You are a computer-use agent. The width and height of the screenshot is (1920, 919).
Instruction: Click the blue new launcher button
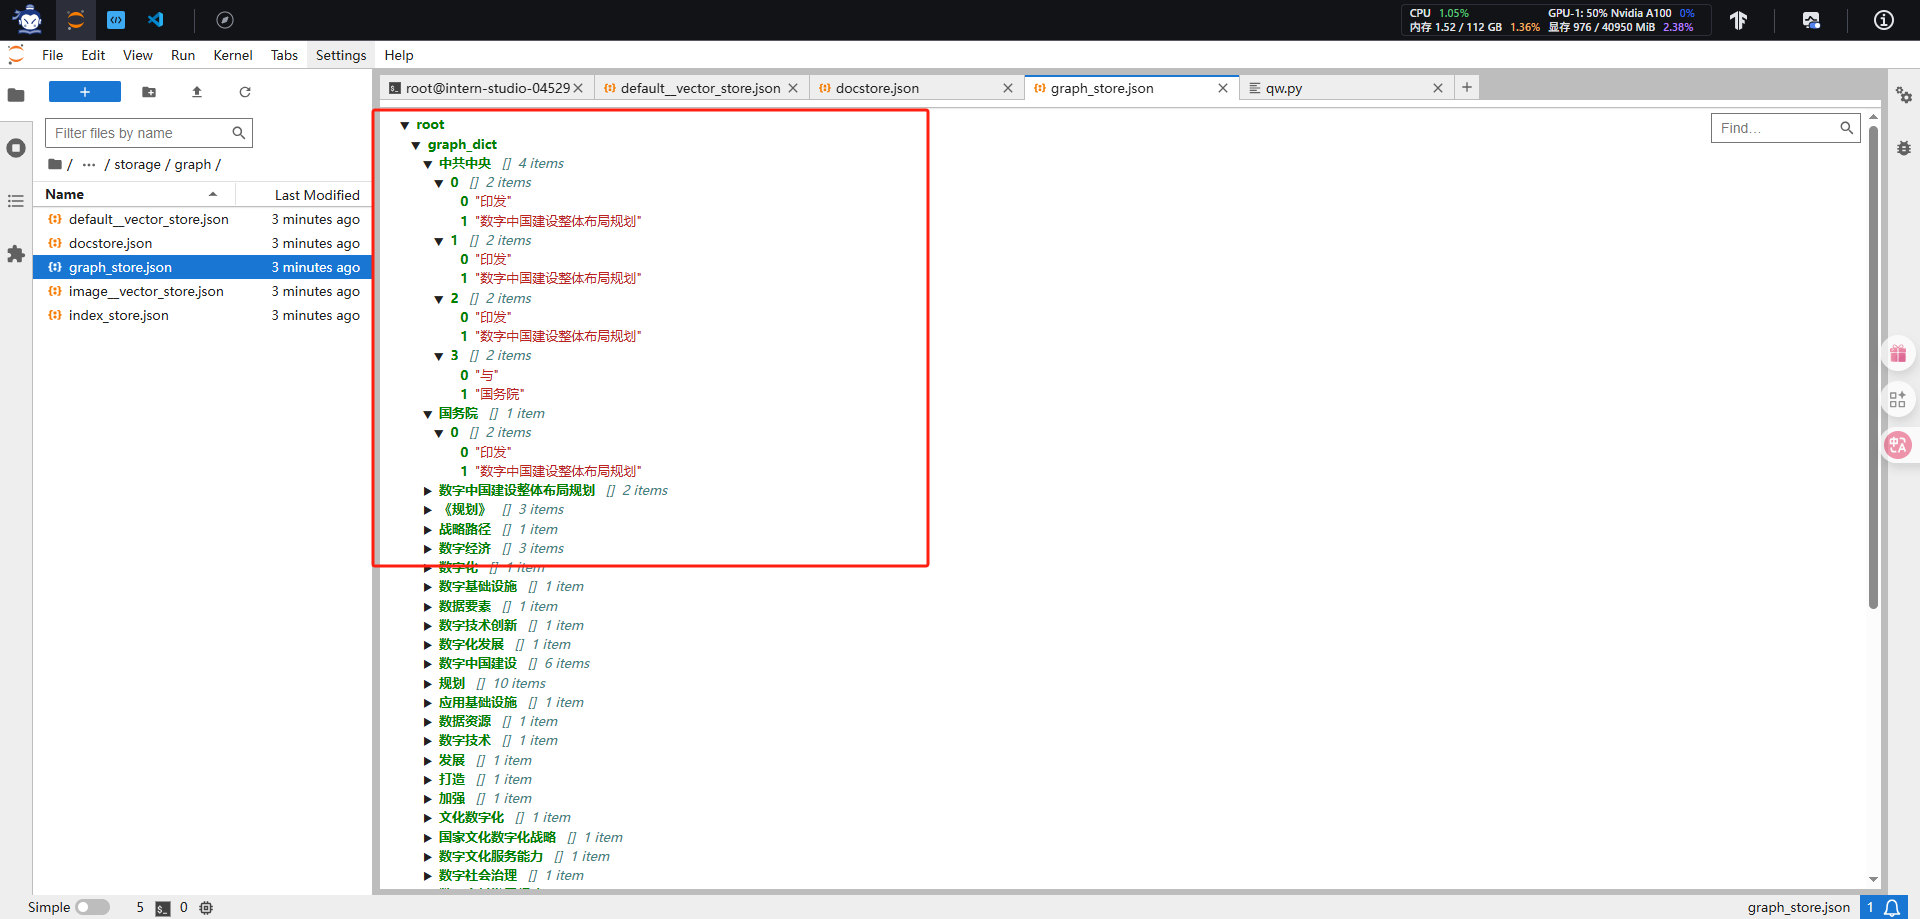coord(84,91)
